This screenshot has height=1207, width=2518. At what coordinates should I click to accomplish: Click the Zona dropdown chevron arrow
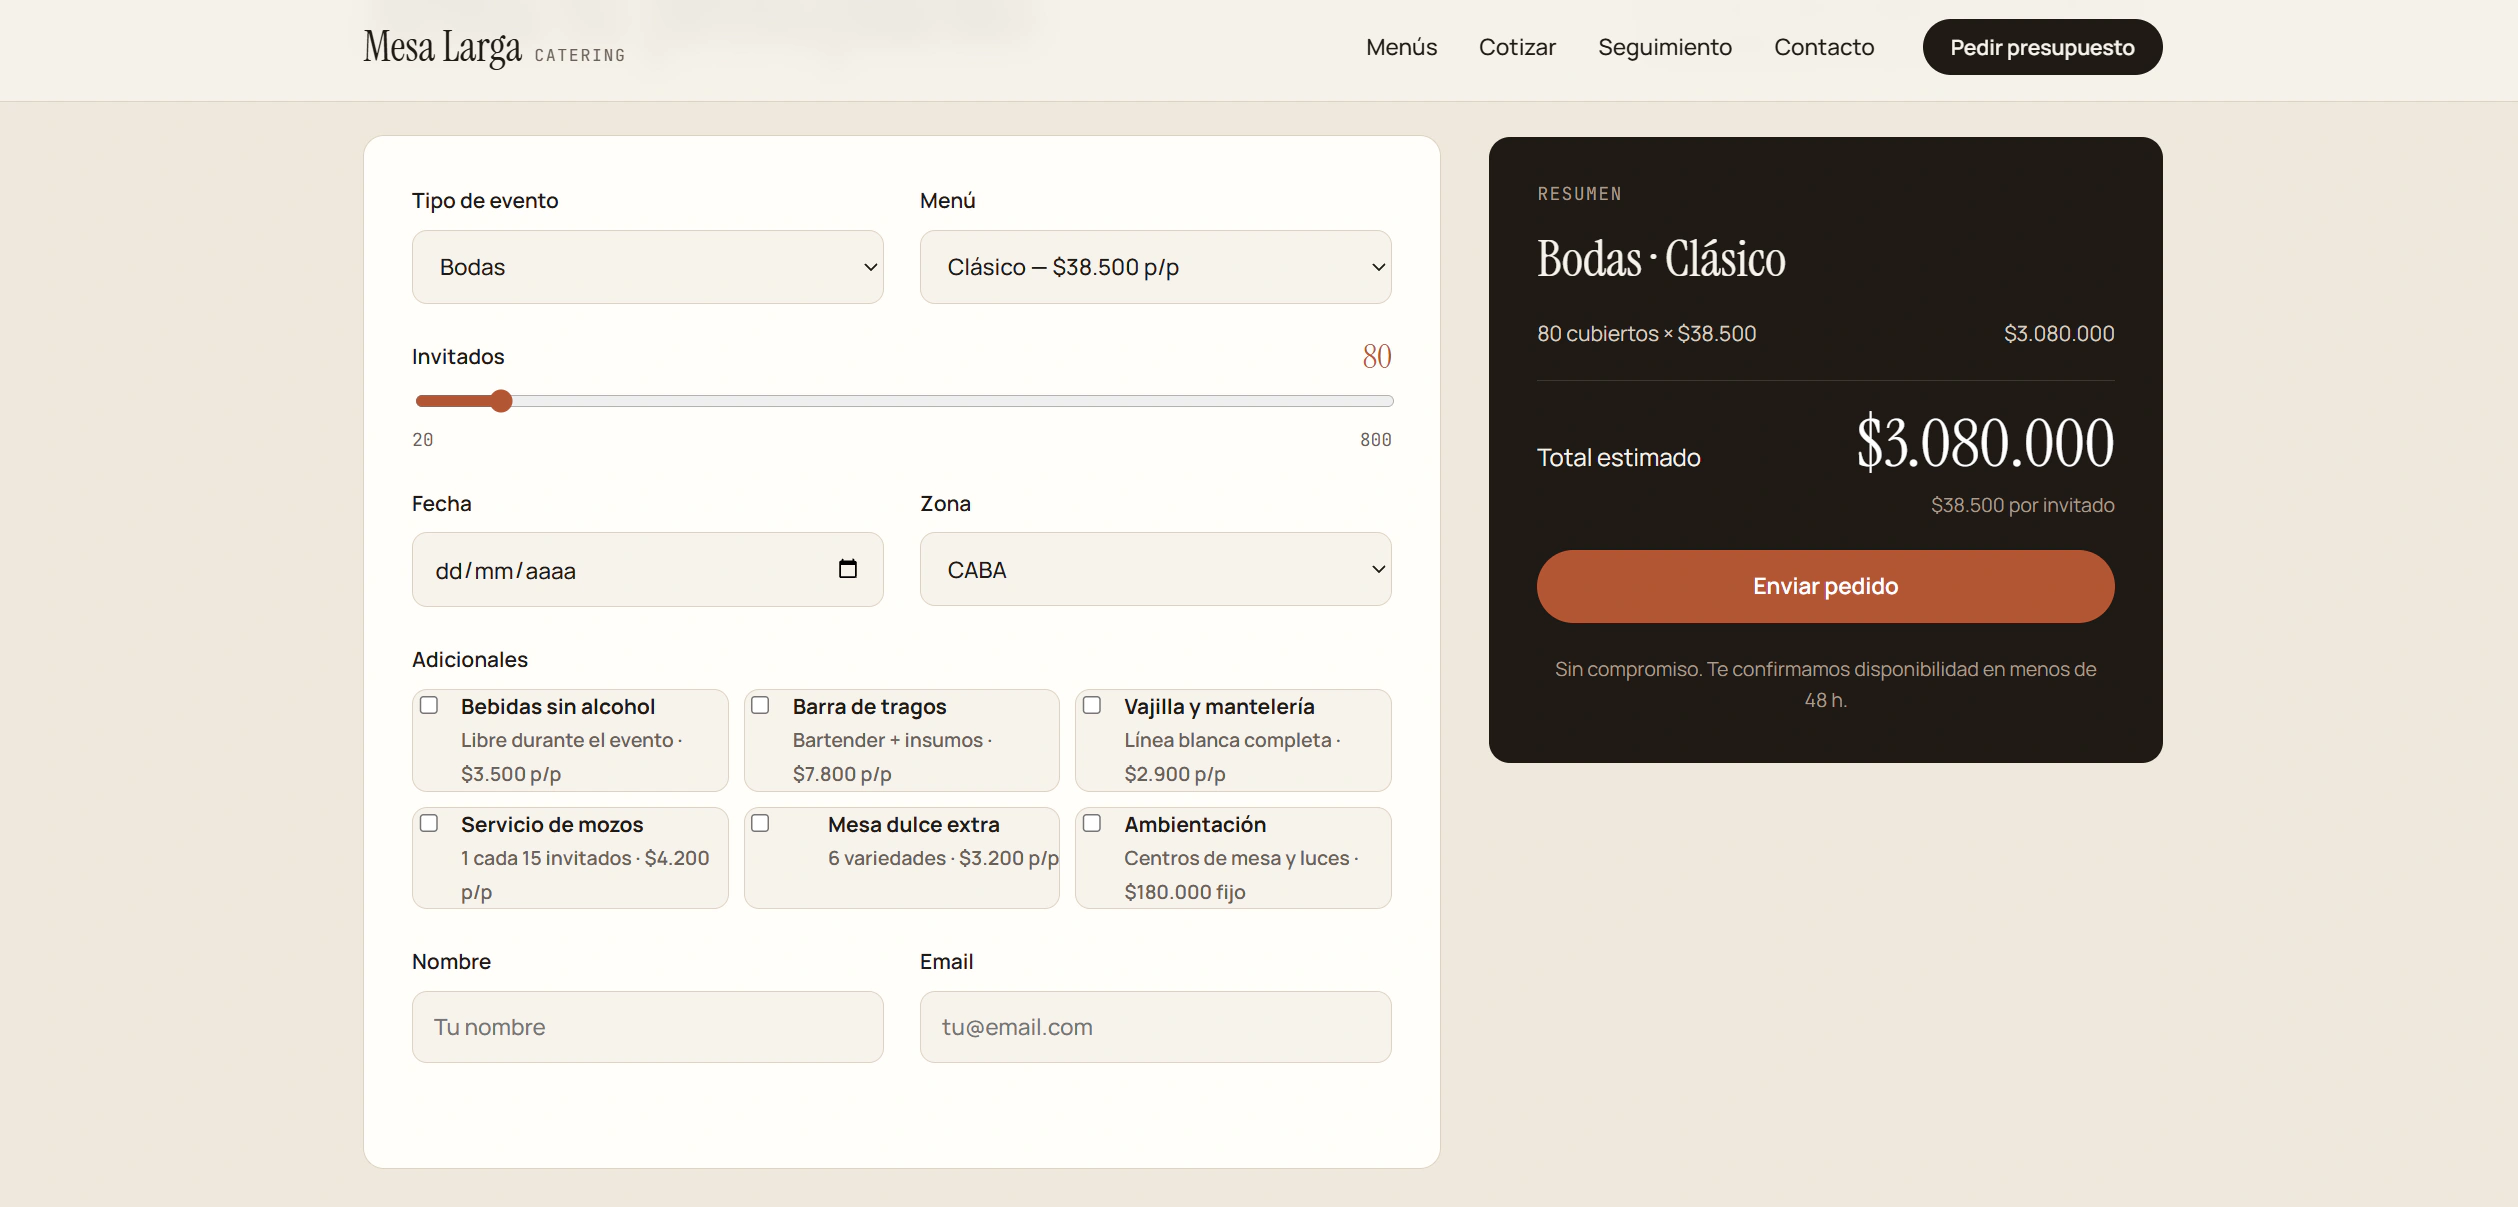(x=1378, y=569)
